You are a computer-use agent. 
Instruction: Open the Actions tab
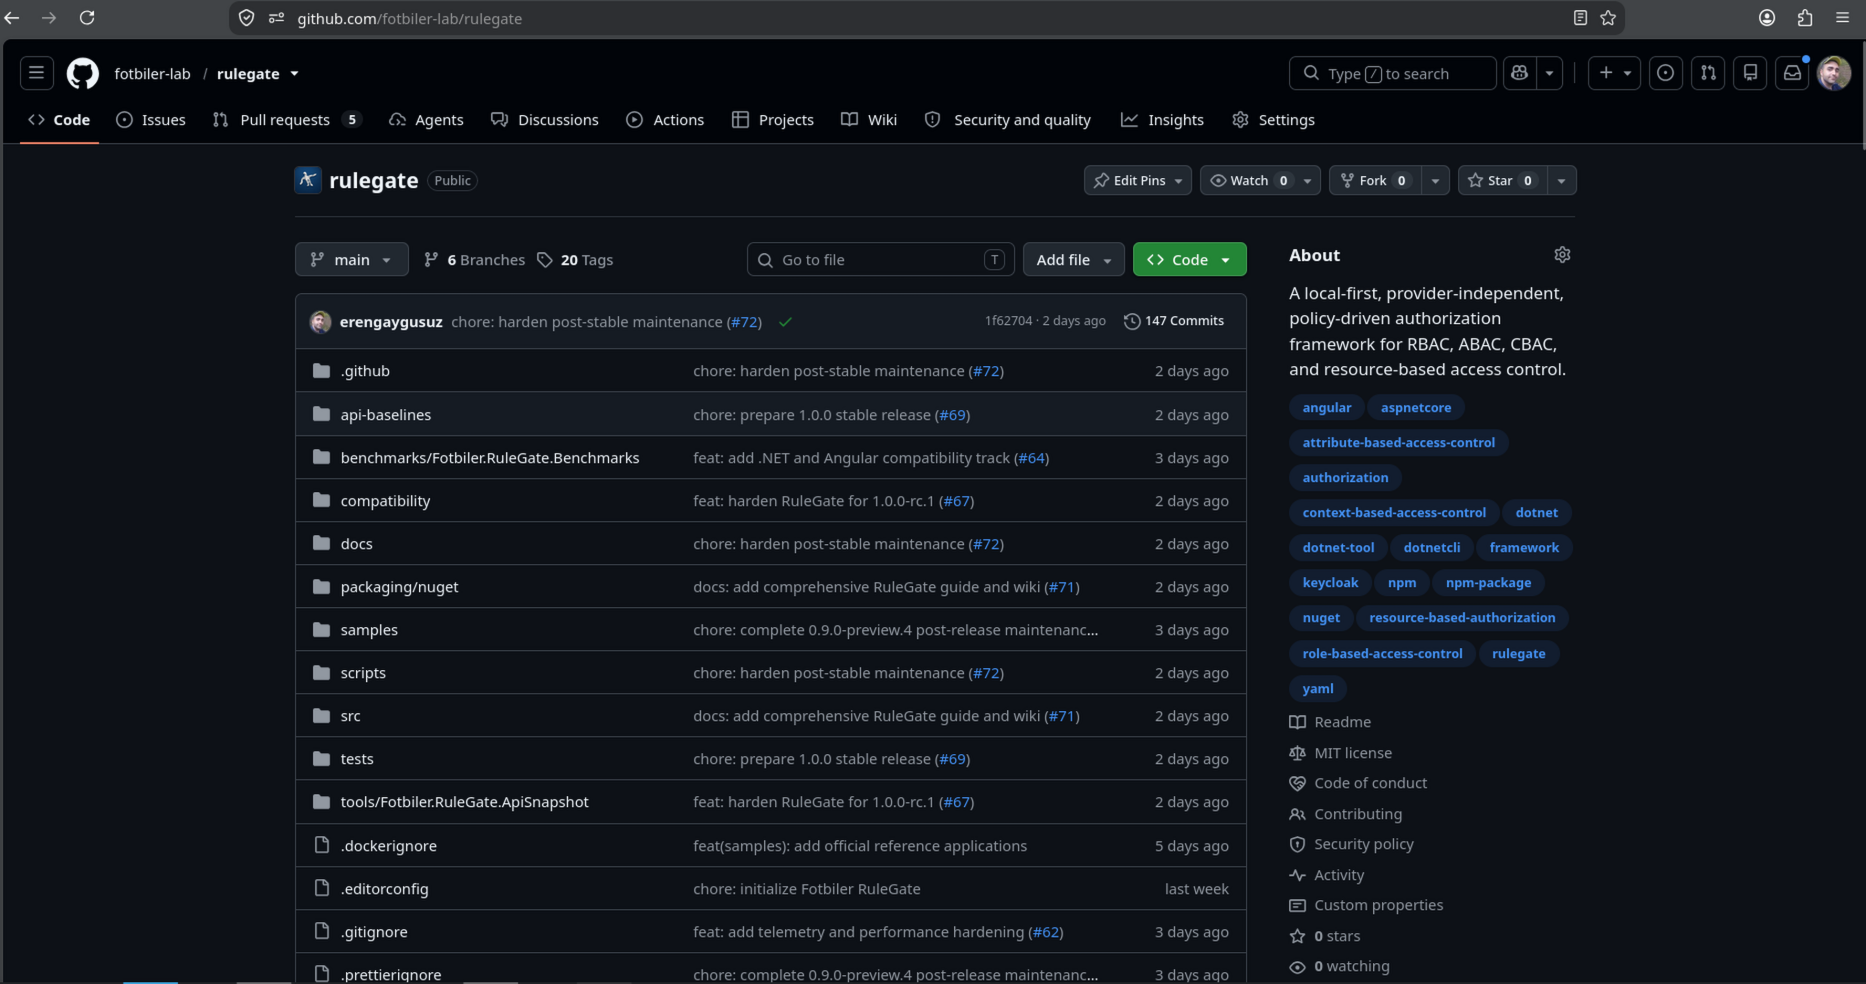665,120
